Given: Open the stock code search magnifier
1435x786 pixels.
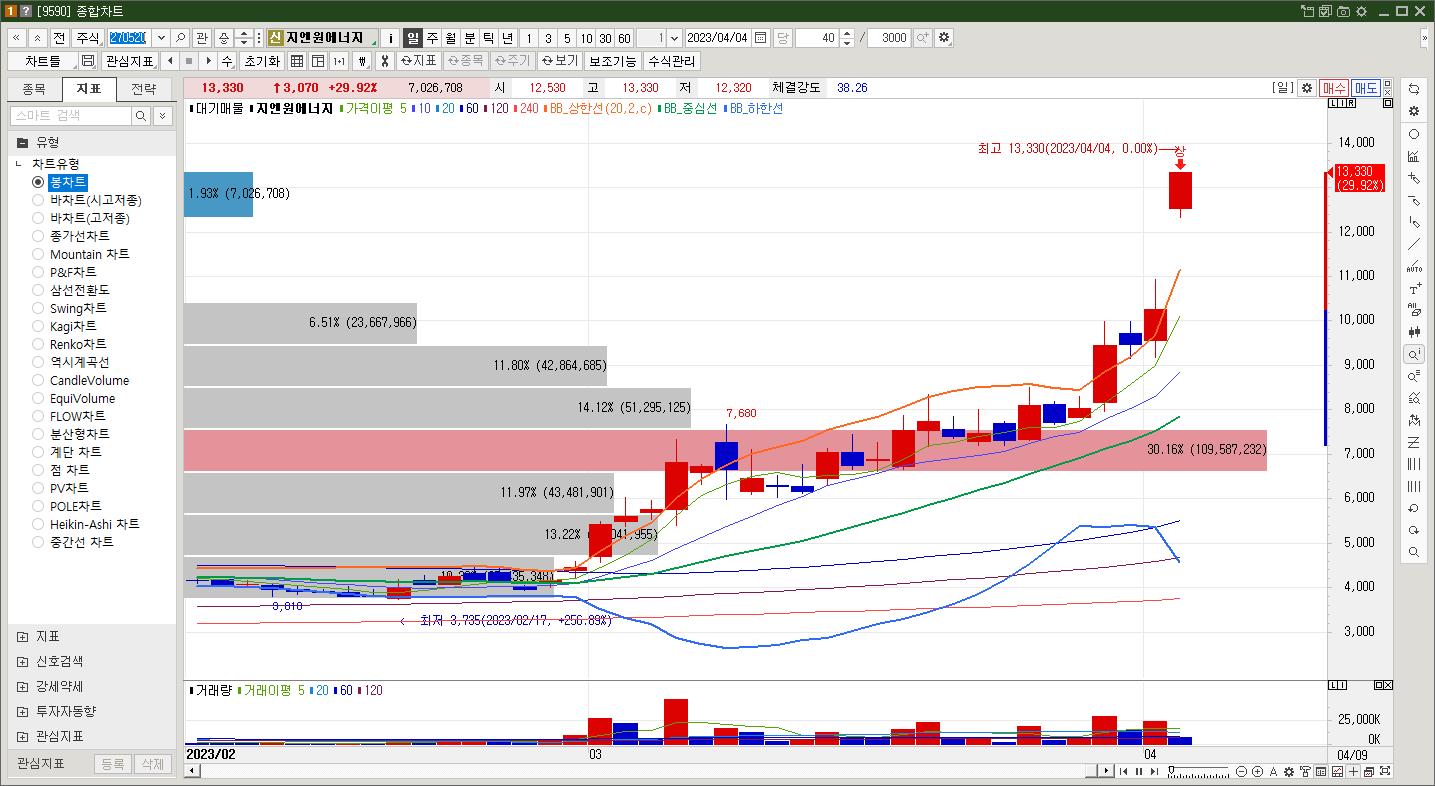Looking at the screenshot, I should (x=181, y=38).
